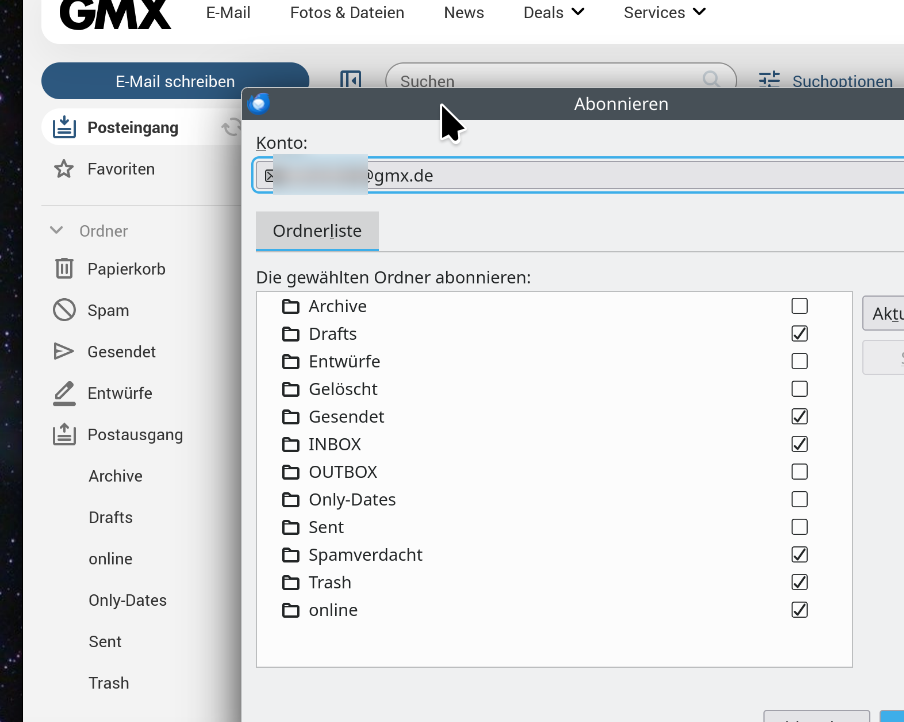Uncheck the Drafts subscription checkbox

tap(800, 333)
